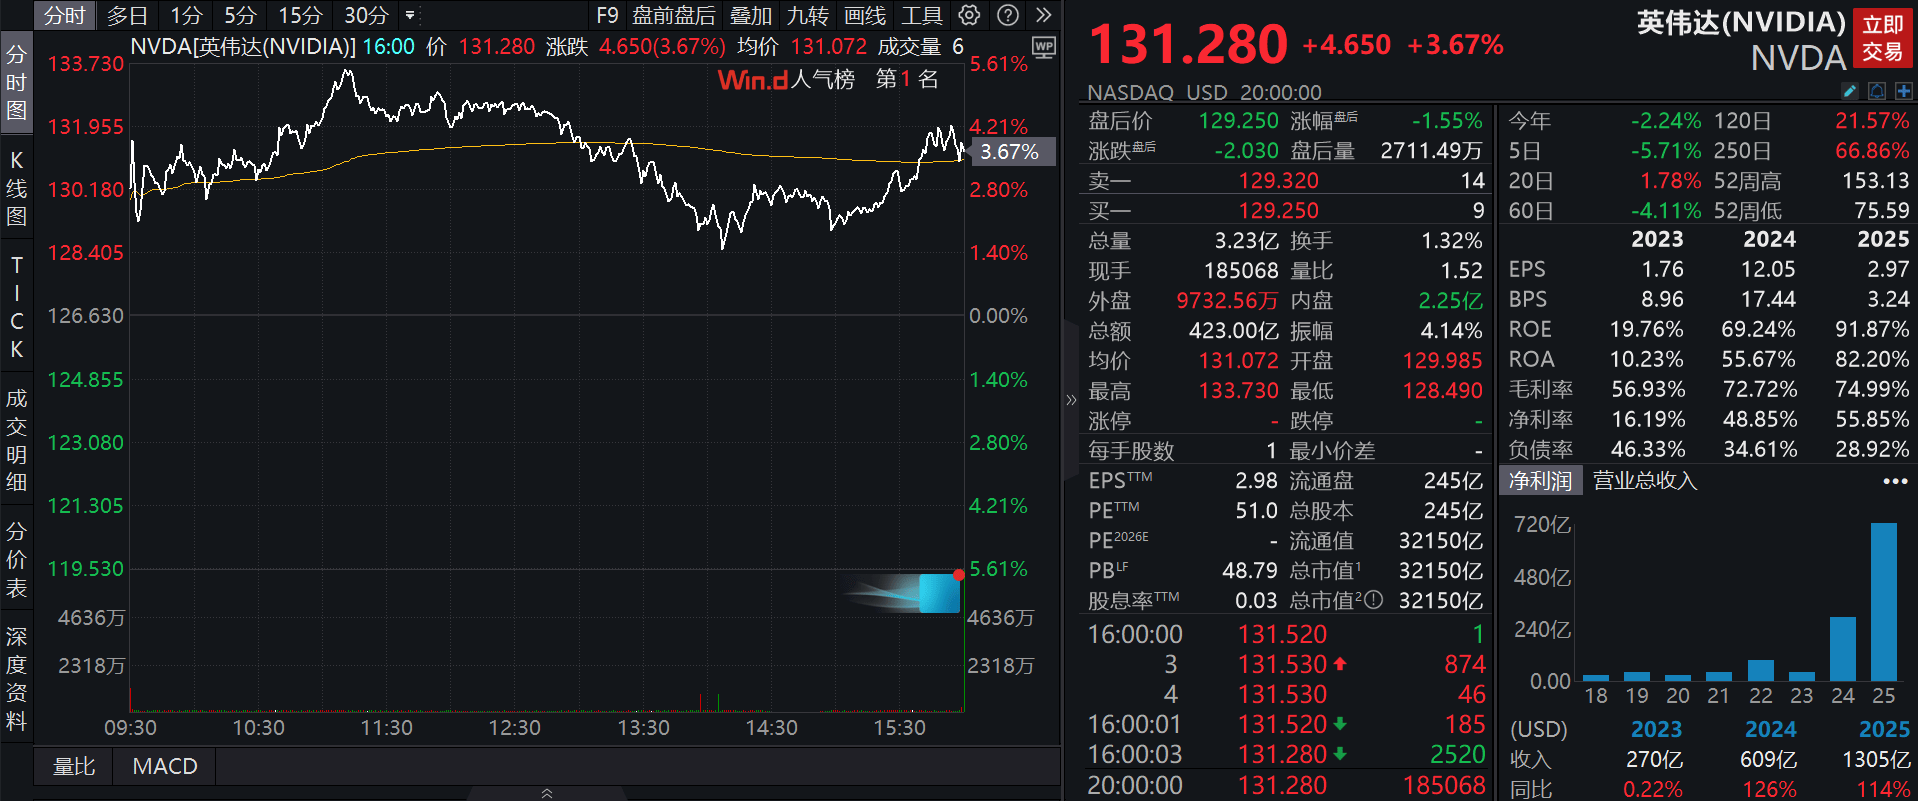Click the 立即交易 trade button
1918x801 pixels.
(x=1882, y=38)
